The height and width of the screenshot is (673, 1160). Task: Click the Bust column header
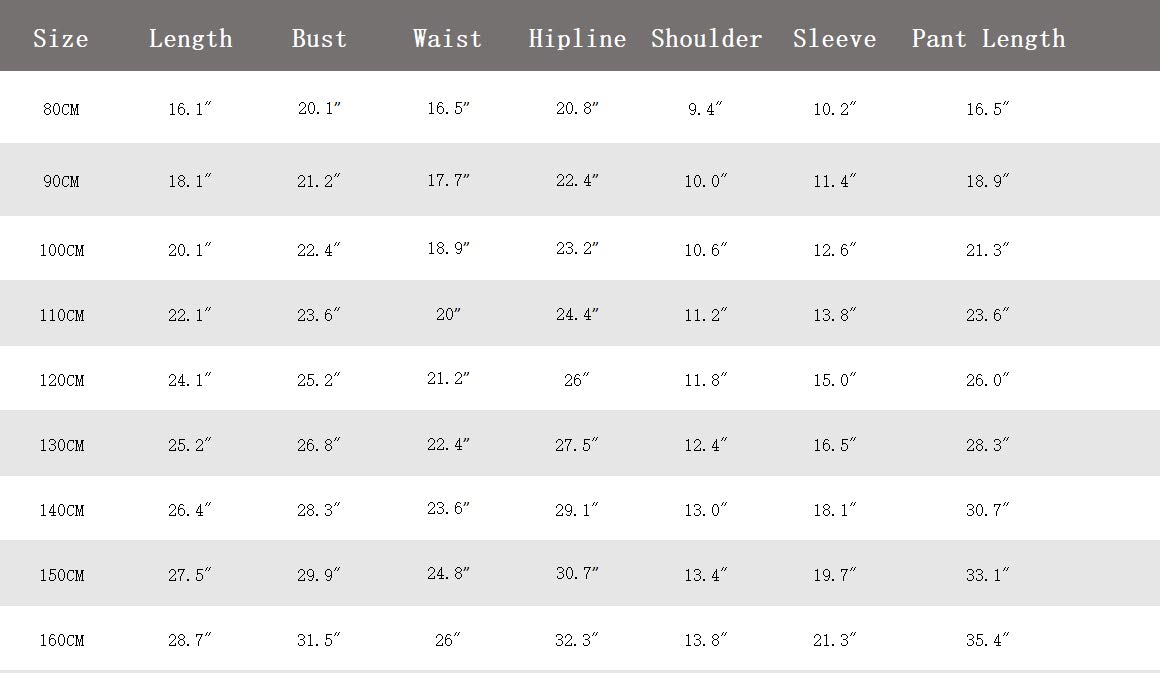click(319, 39)
